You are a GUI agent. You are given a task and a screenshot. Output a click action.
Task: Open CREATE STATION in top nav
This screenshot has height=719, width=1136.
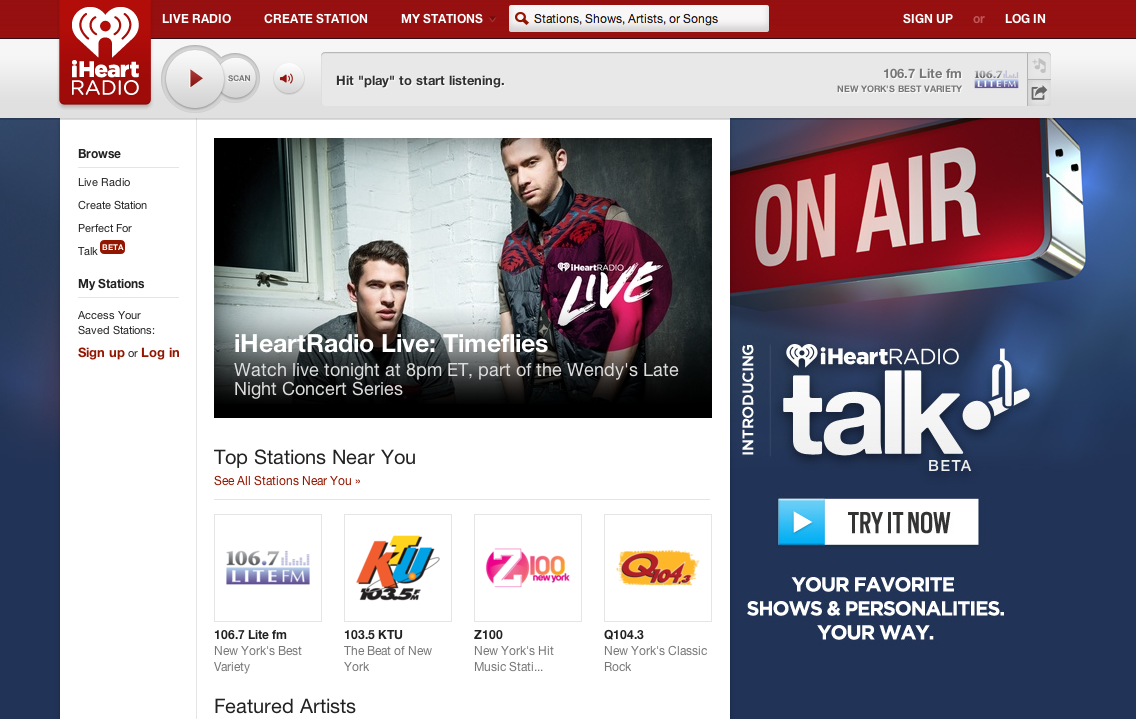(x=316, y=19)
